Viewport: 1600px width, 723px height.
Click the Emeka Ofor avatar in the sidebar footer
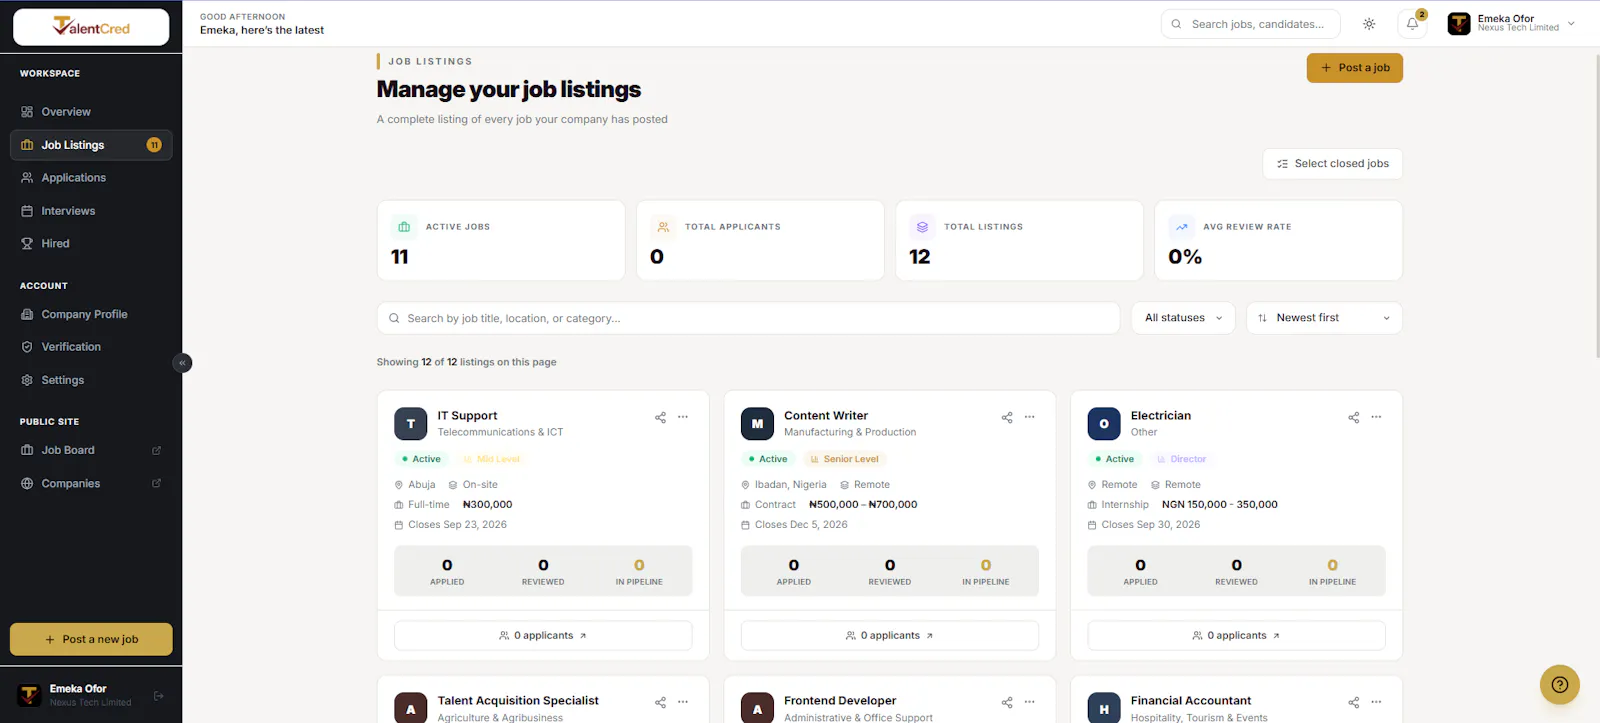pyautogui.click(x=29, y=695)
